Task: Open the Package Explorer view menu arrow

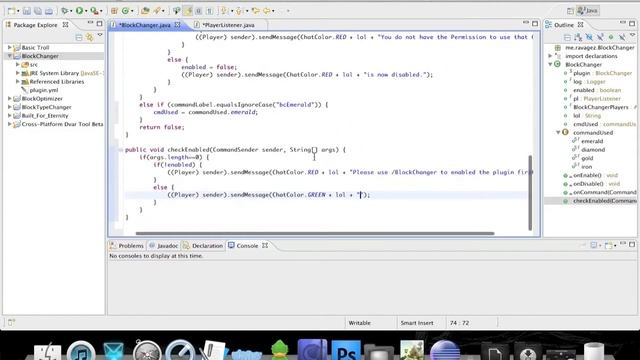Action: pyautogui.click(x=100, y=36)
